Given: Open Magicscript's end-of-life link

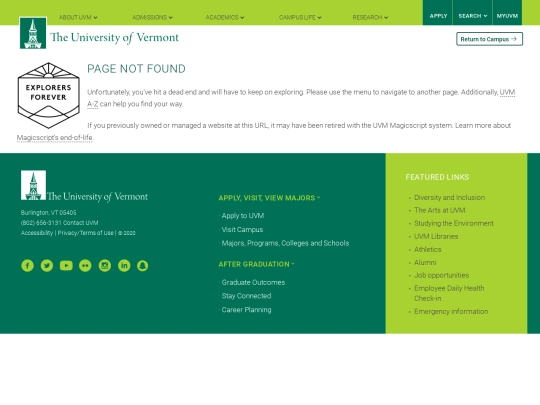Looking at the screenshot, I should coord(54,137).
